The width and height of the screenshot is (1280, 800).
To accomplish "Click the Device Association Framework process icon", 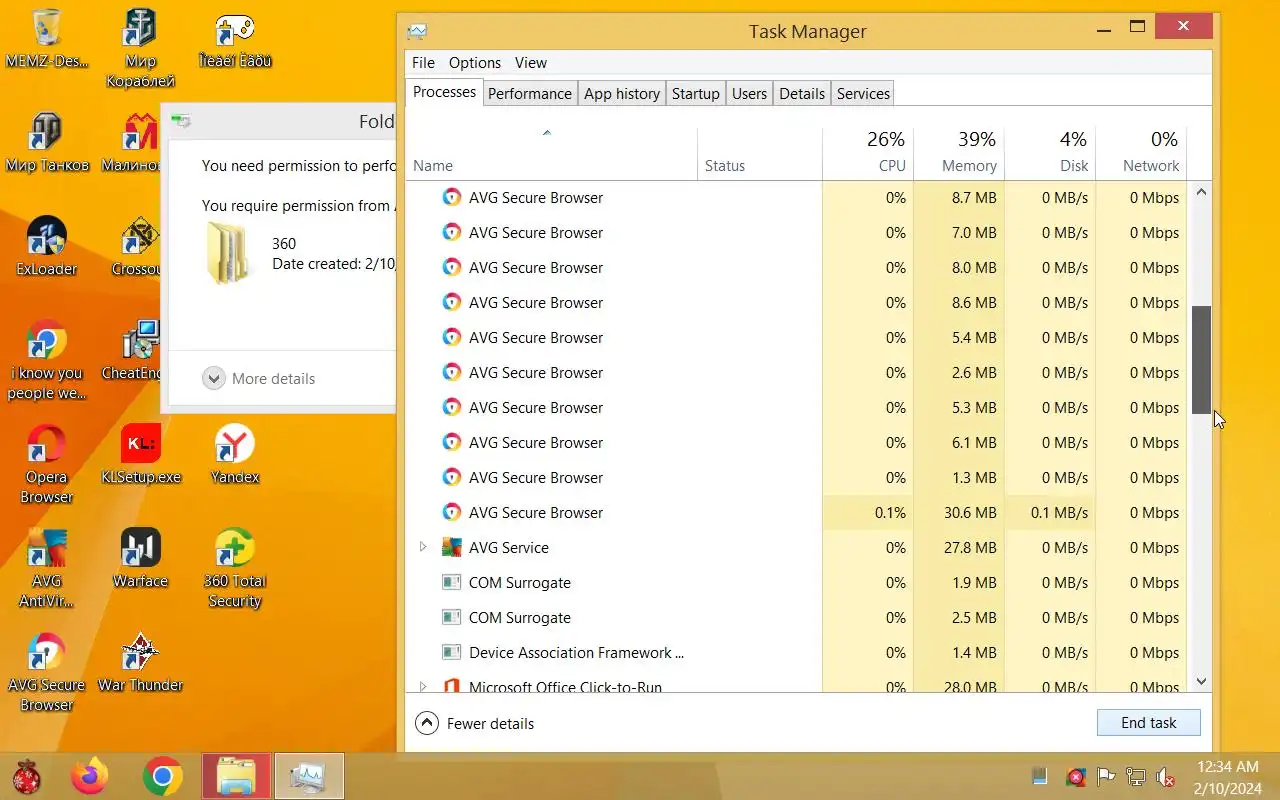I will click(x=452, y=653).
